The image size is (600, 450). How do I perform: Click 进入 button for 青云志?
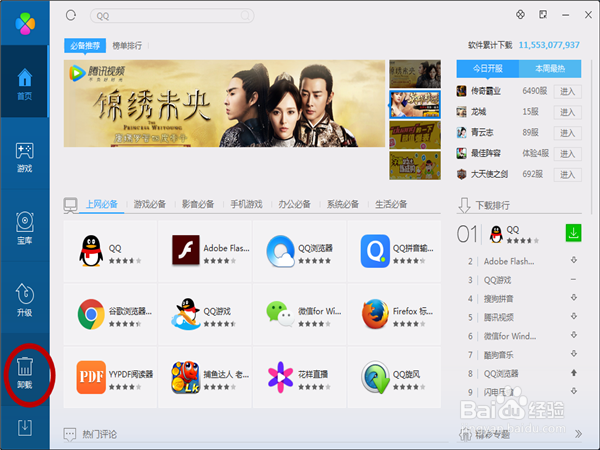click(567, 133)
